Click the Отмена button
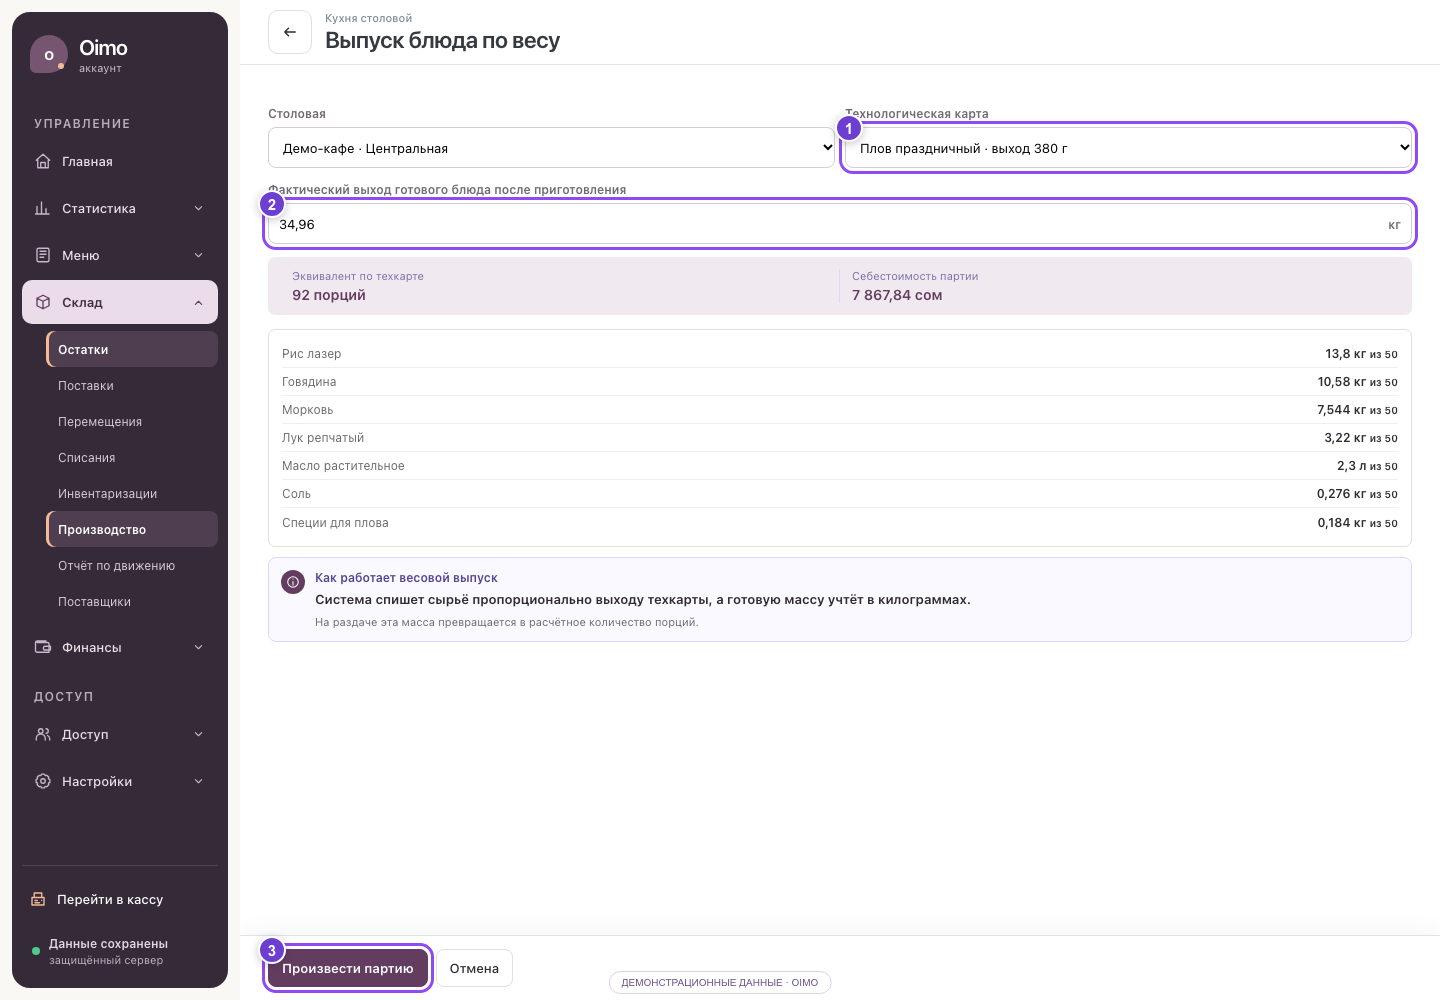This screenshot has width=1440, height=1000. click(x=474, y=968)
